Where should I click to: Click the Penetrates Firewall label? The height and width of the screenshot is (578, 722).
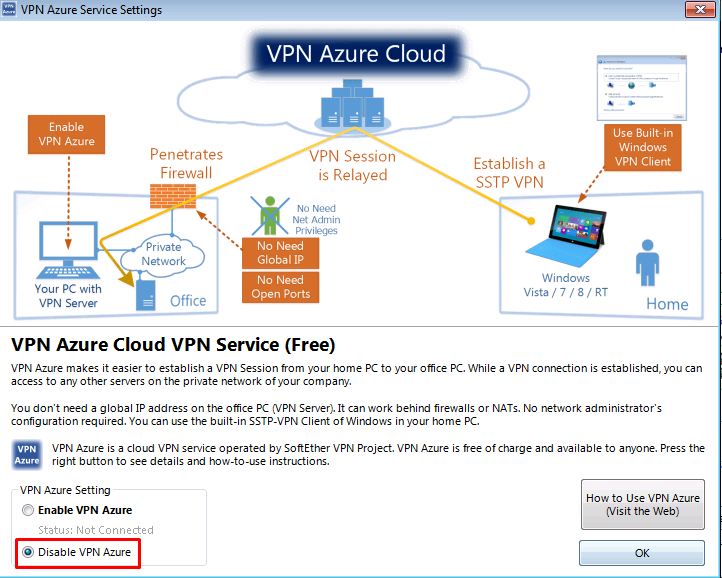(186, 163)
